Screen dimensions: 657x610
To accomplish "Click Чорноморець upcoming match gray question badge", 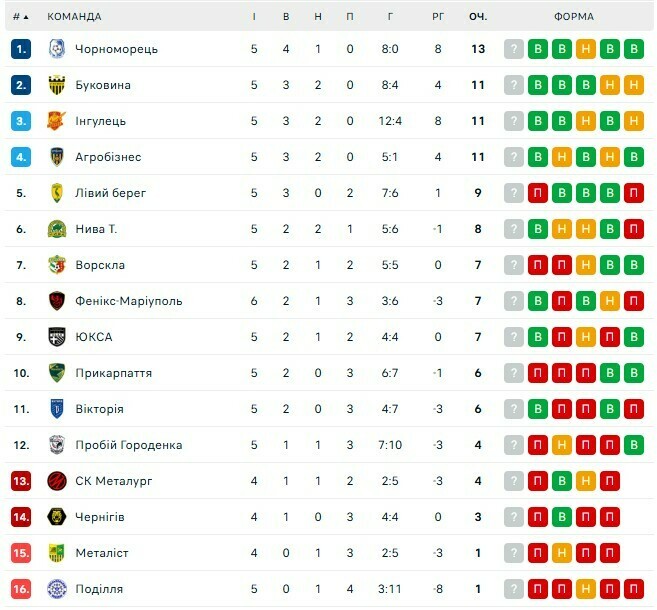I will tap(514, 49).
